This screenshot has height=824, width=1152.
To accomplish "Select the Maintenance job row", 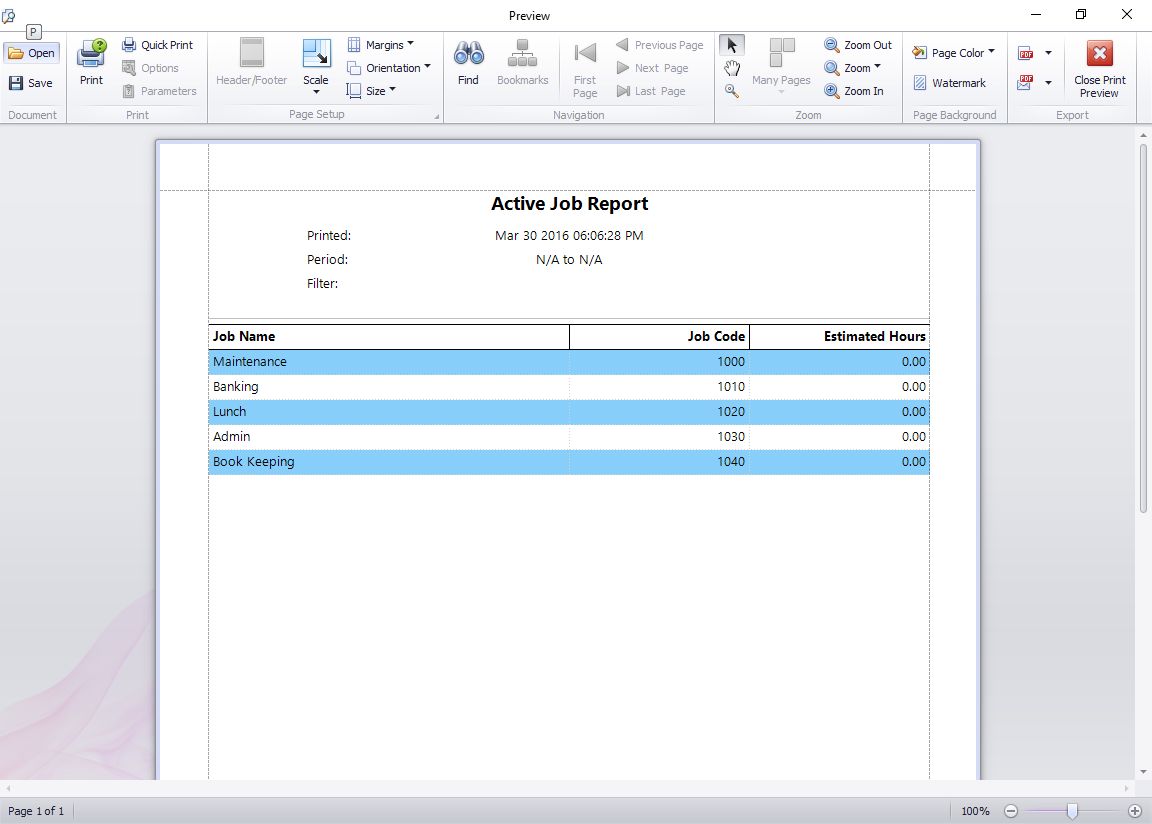I will click(569, 361).
